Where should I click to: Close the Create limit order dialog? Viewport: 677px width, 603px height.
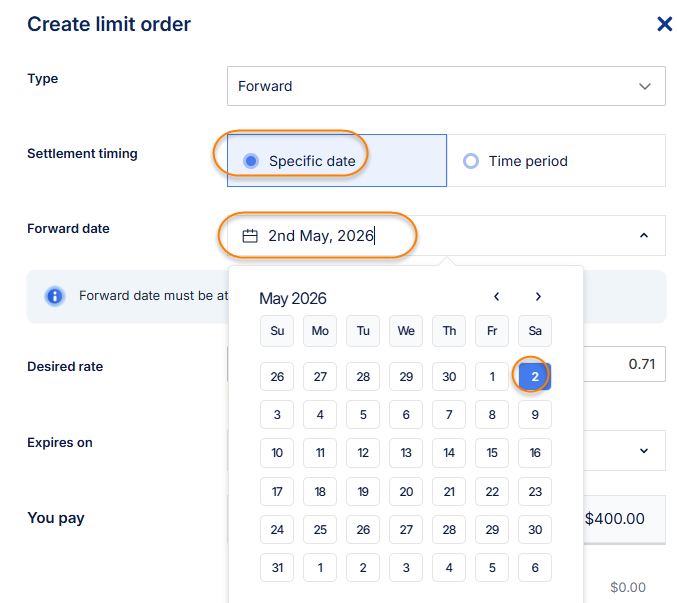(x=664, y=24)
